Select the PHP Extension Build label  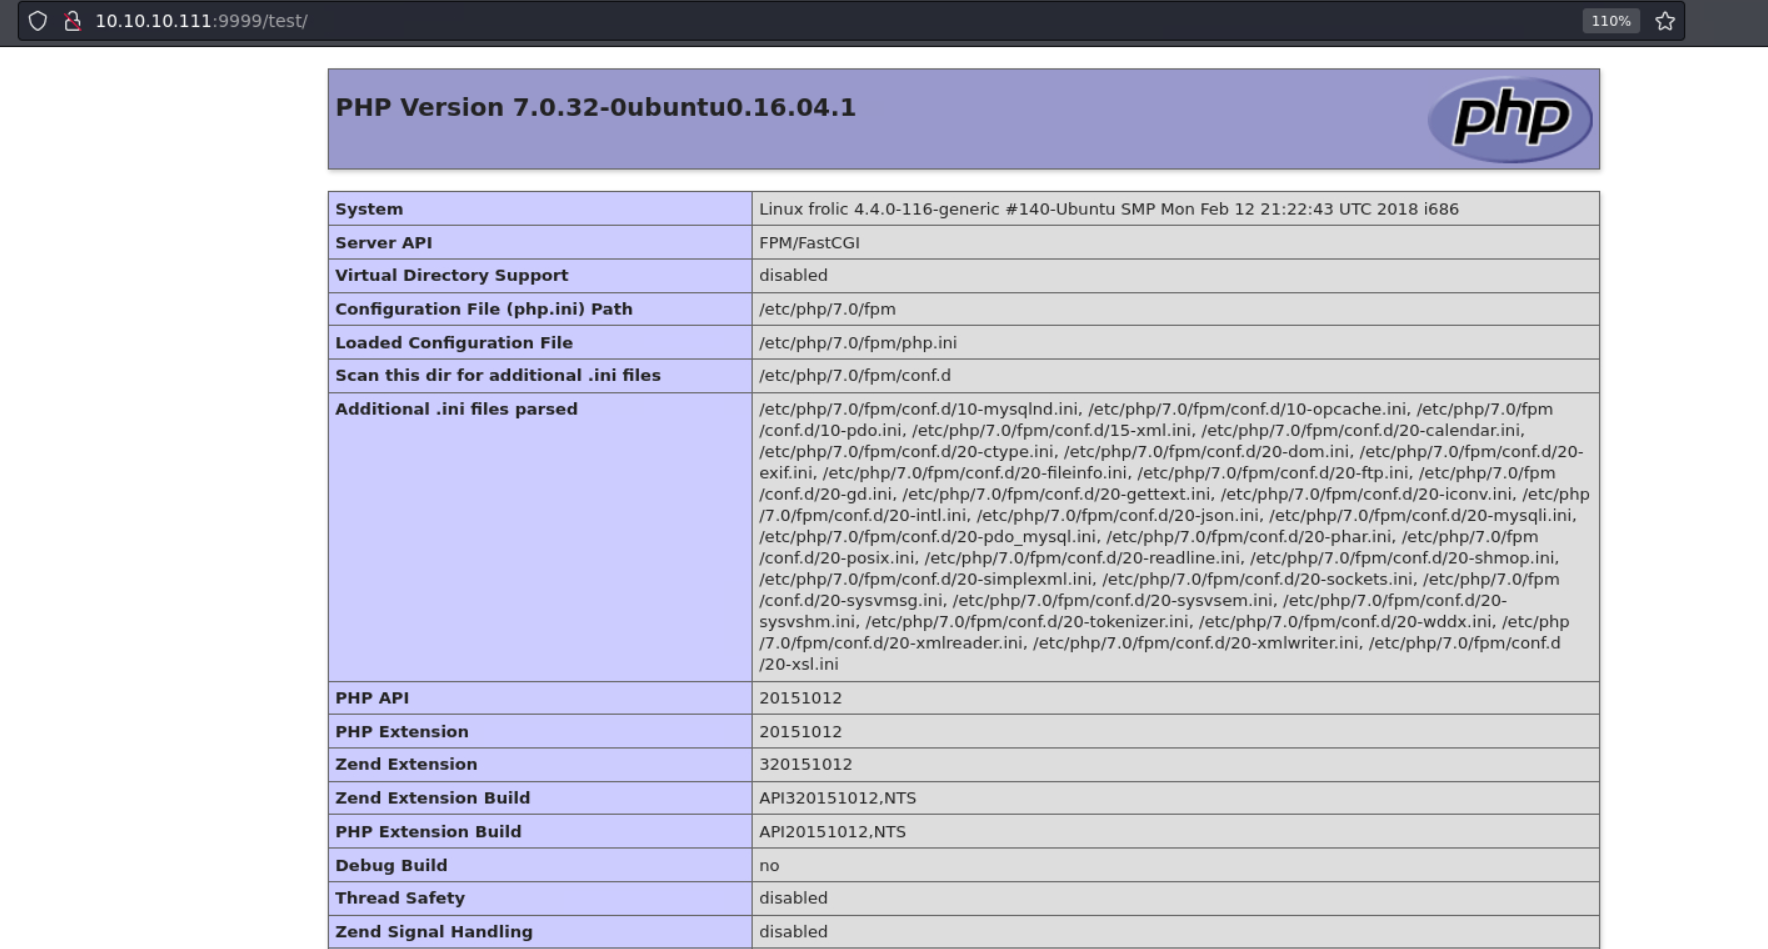(428, 831)
